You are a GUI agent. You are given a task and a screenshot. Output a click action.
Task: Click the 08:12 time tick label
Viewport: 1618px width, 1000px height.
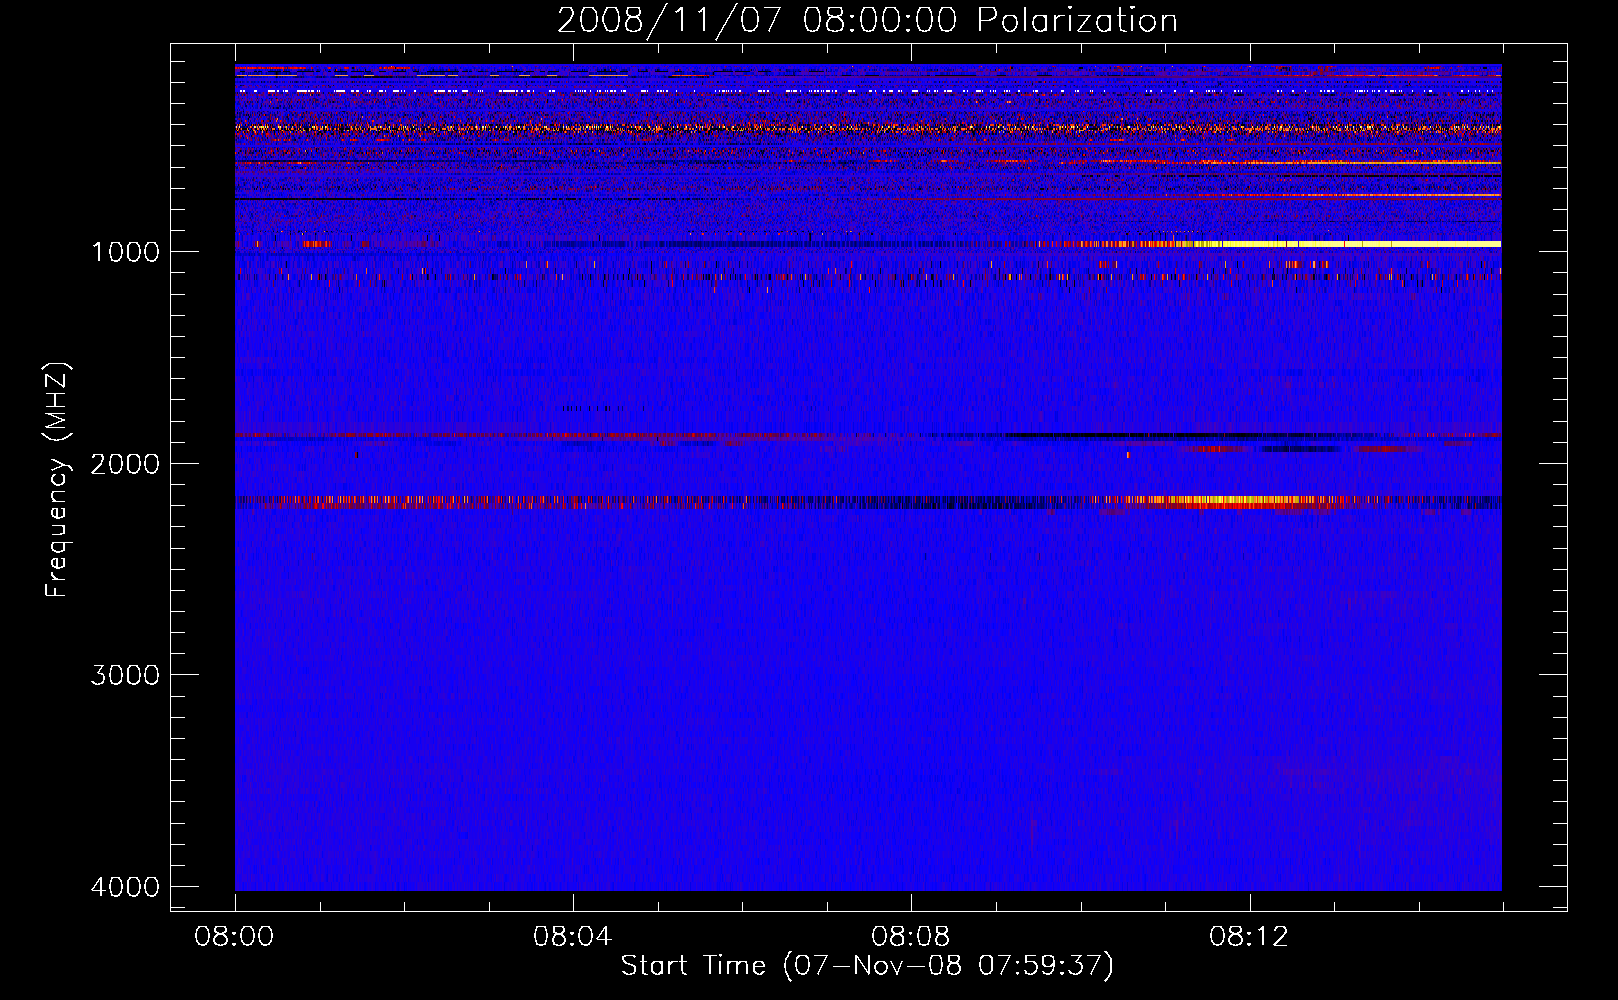[x=1249, y=937]
